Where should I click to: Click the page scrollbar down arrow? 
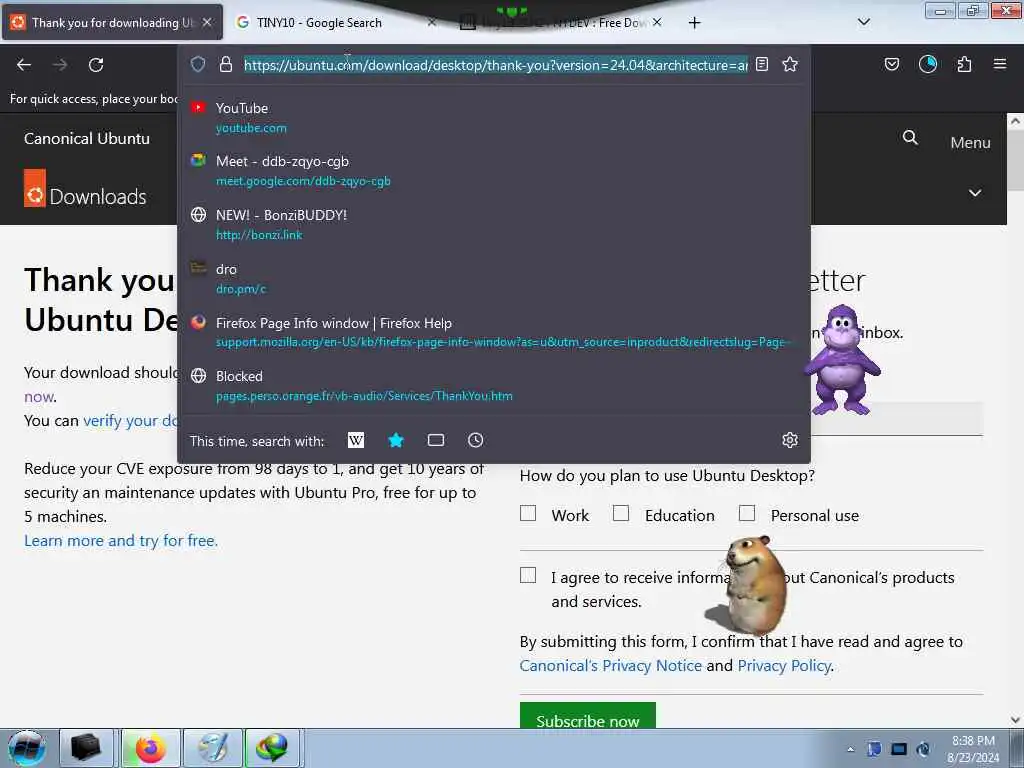pyautogui.click(x=1015, y=720)
